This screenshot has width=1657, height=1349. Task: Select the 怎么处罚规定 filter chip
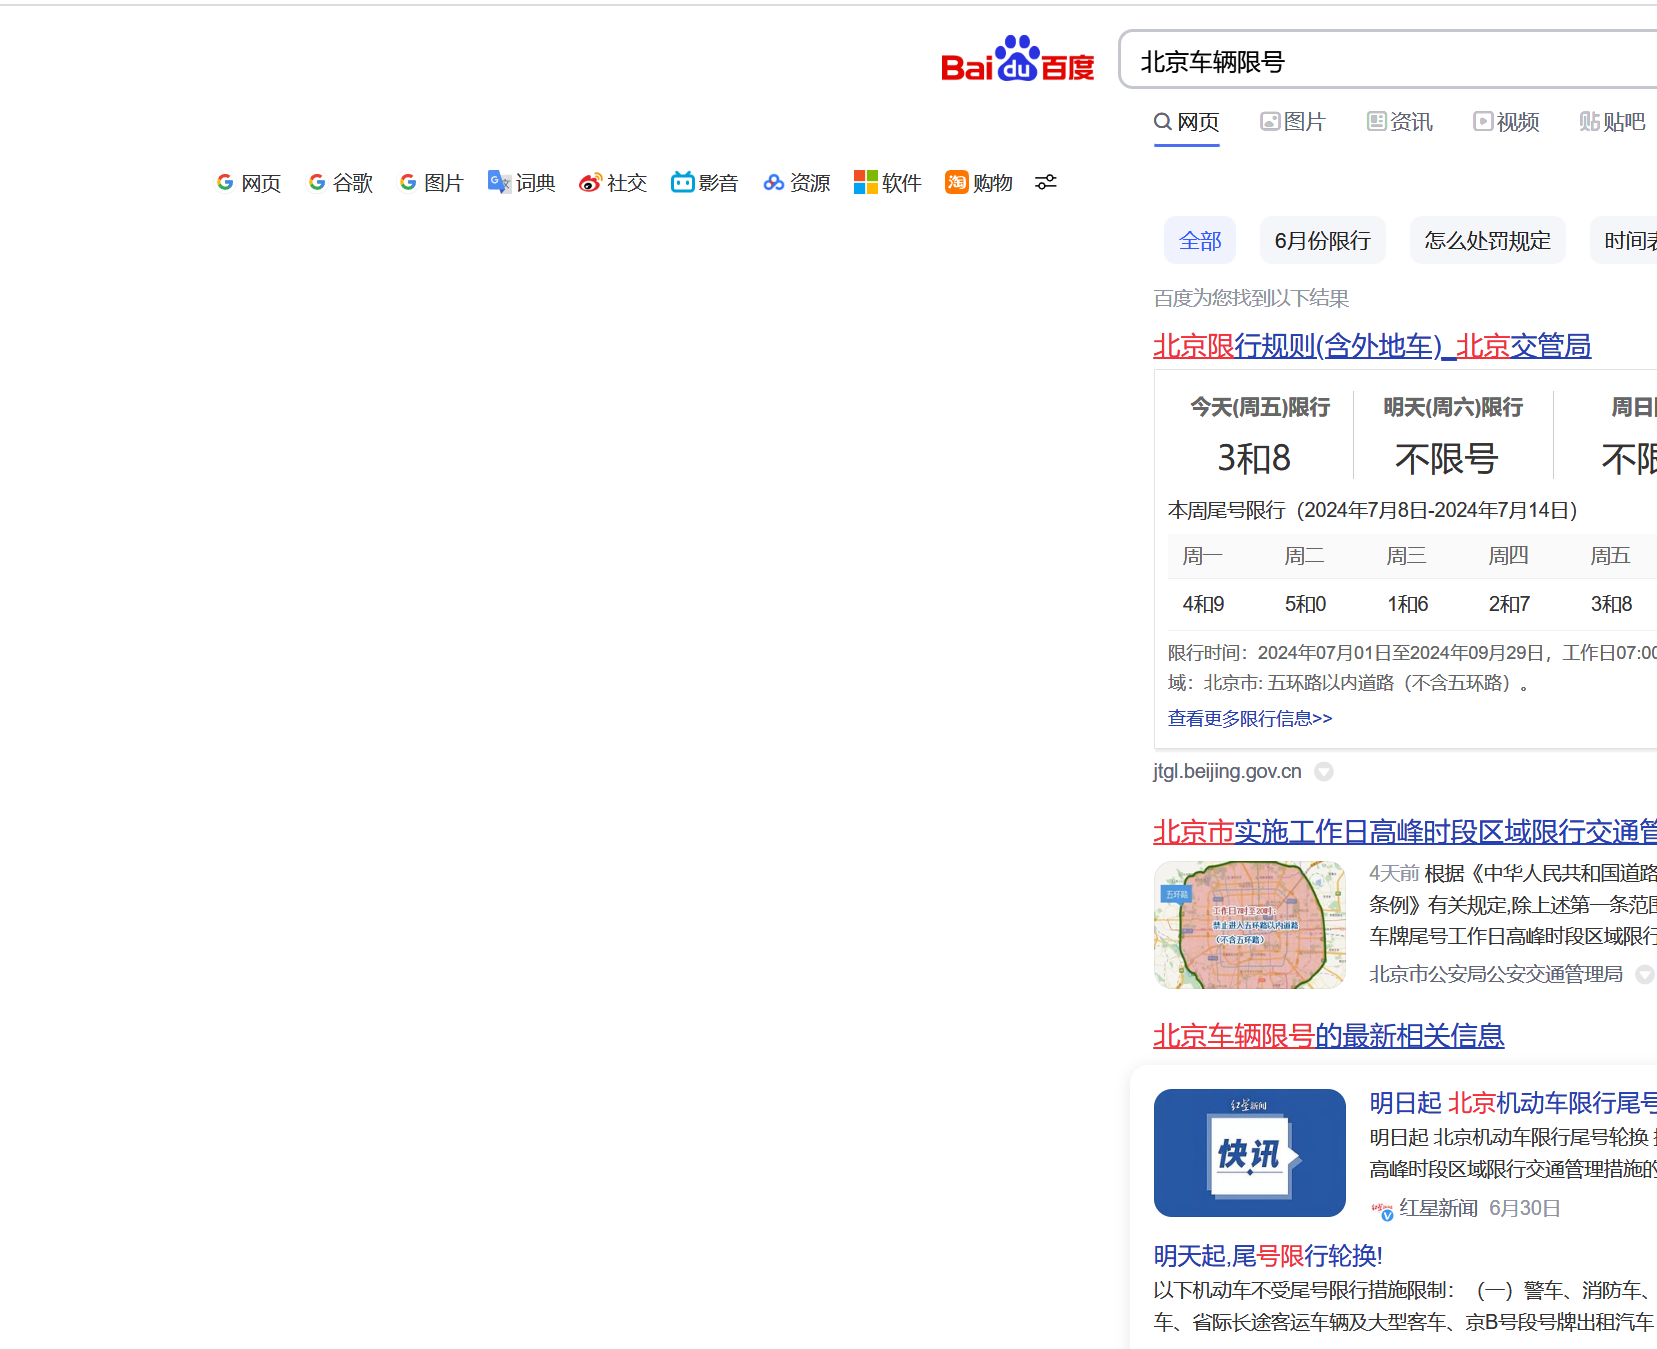pyautogui.click(x=1487, y=241)
